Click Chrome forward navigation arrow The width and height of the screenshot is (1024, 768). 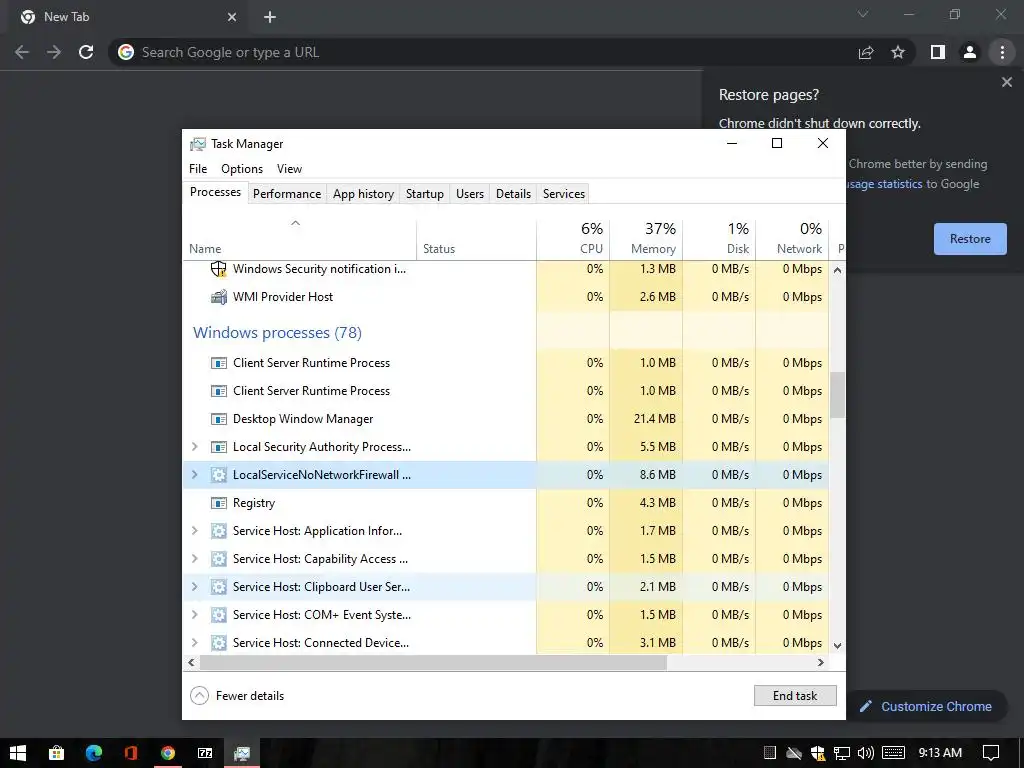click(x=54, y=52)
